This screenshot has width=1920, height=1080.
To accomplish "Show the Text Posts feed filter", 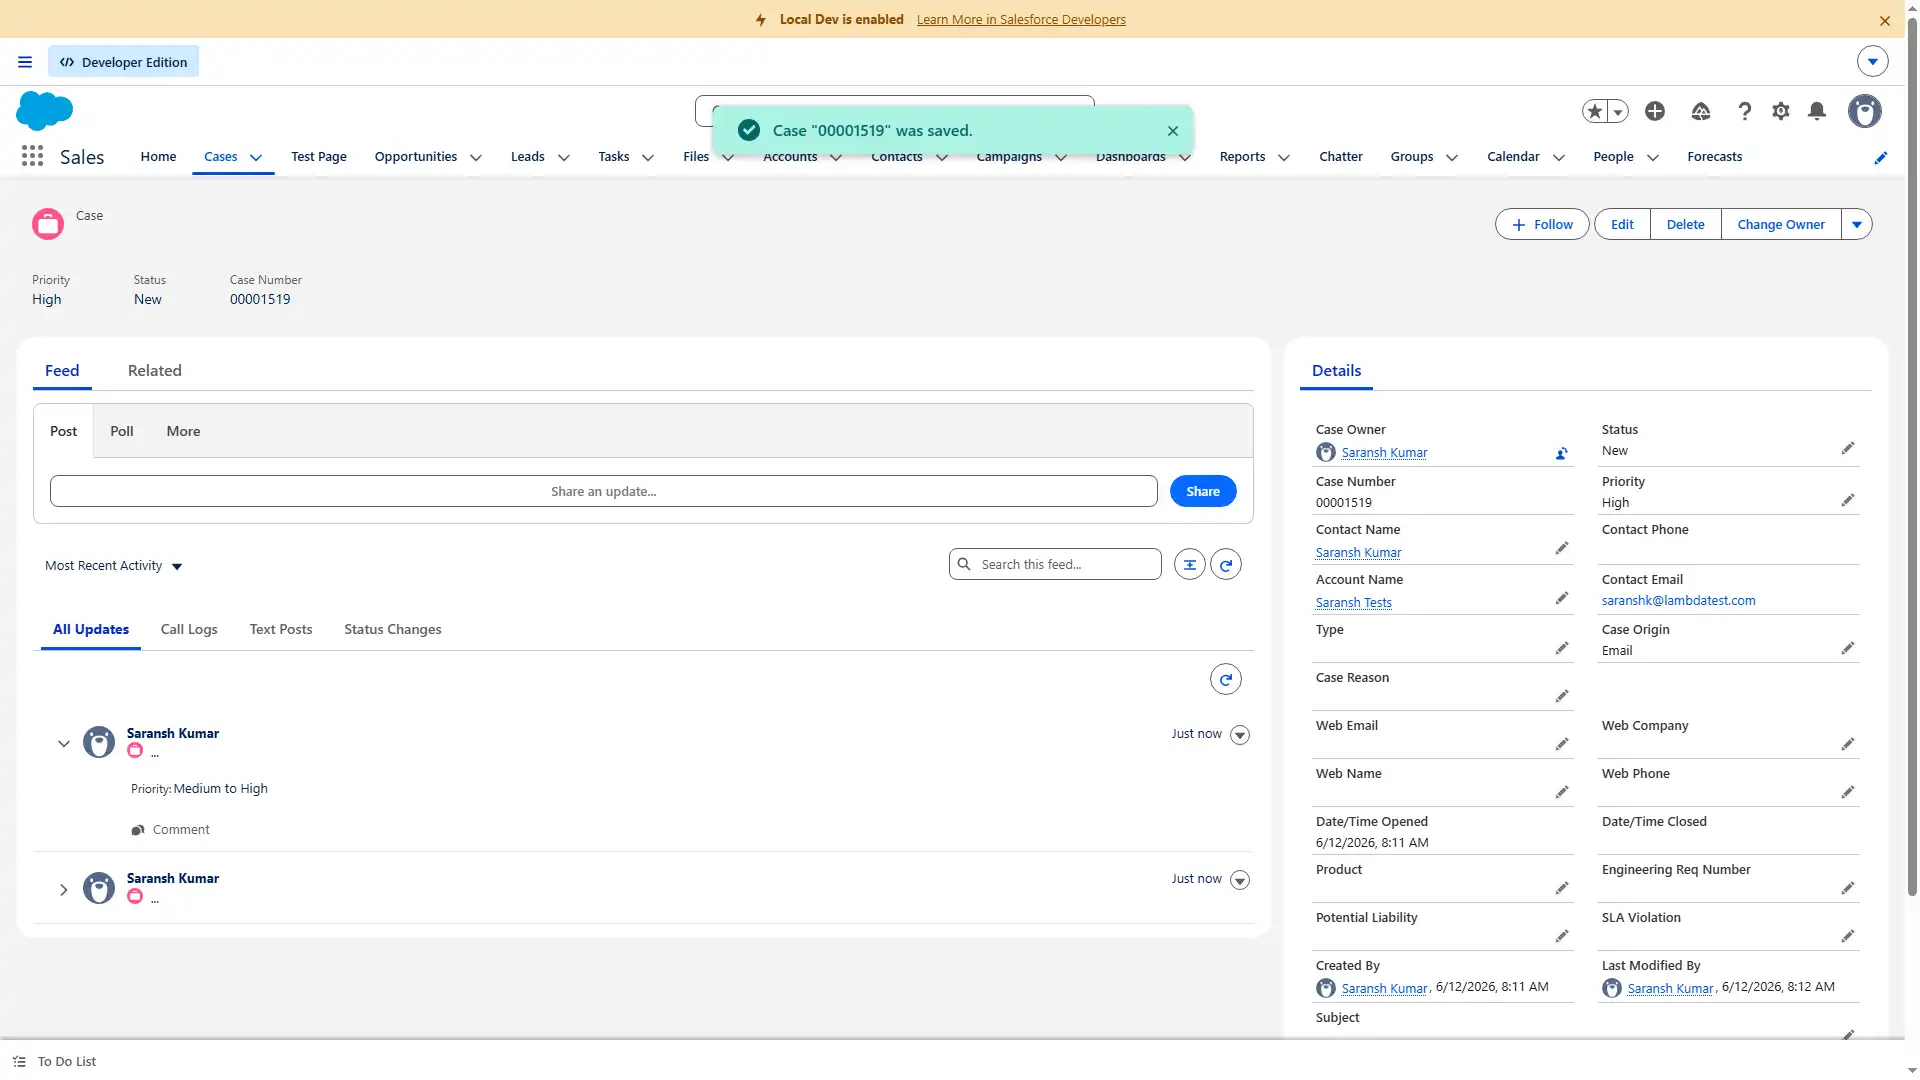I will point(281,630).
